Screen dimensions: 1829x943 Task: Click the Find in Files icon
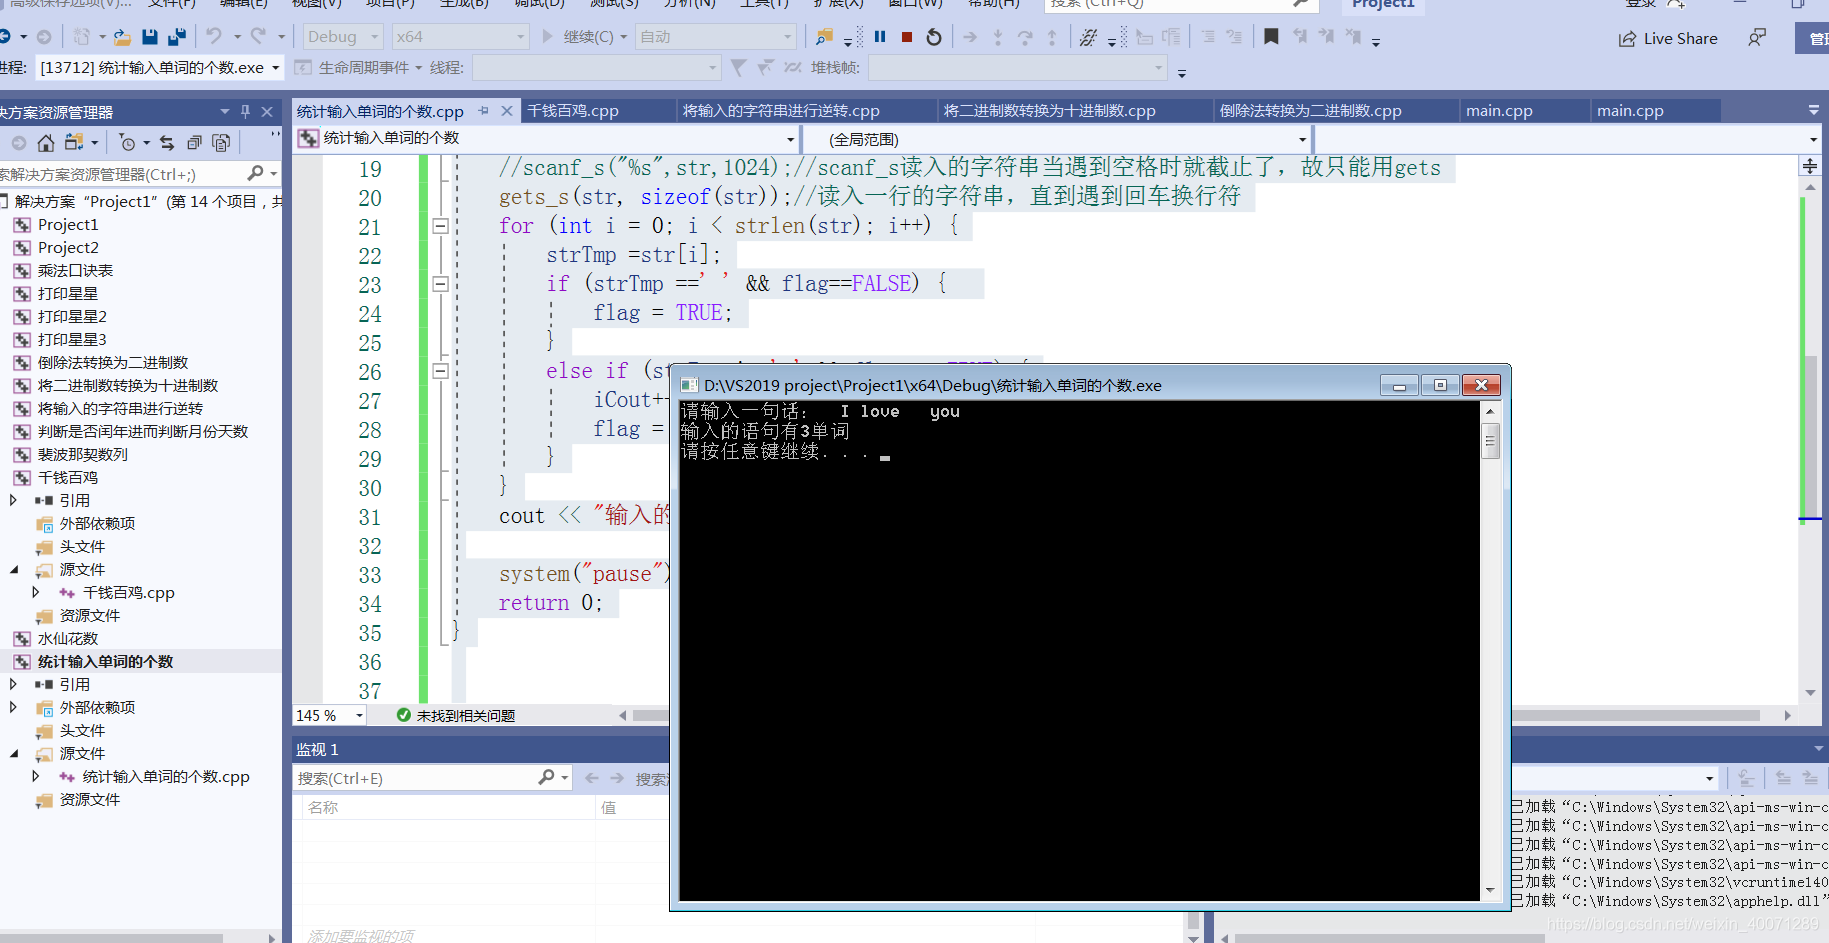pos(824,37)
